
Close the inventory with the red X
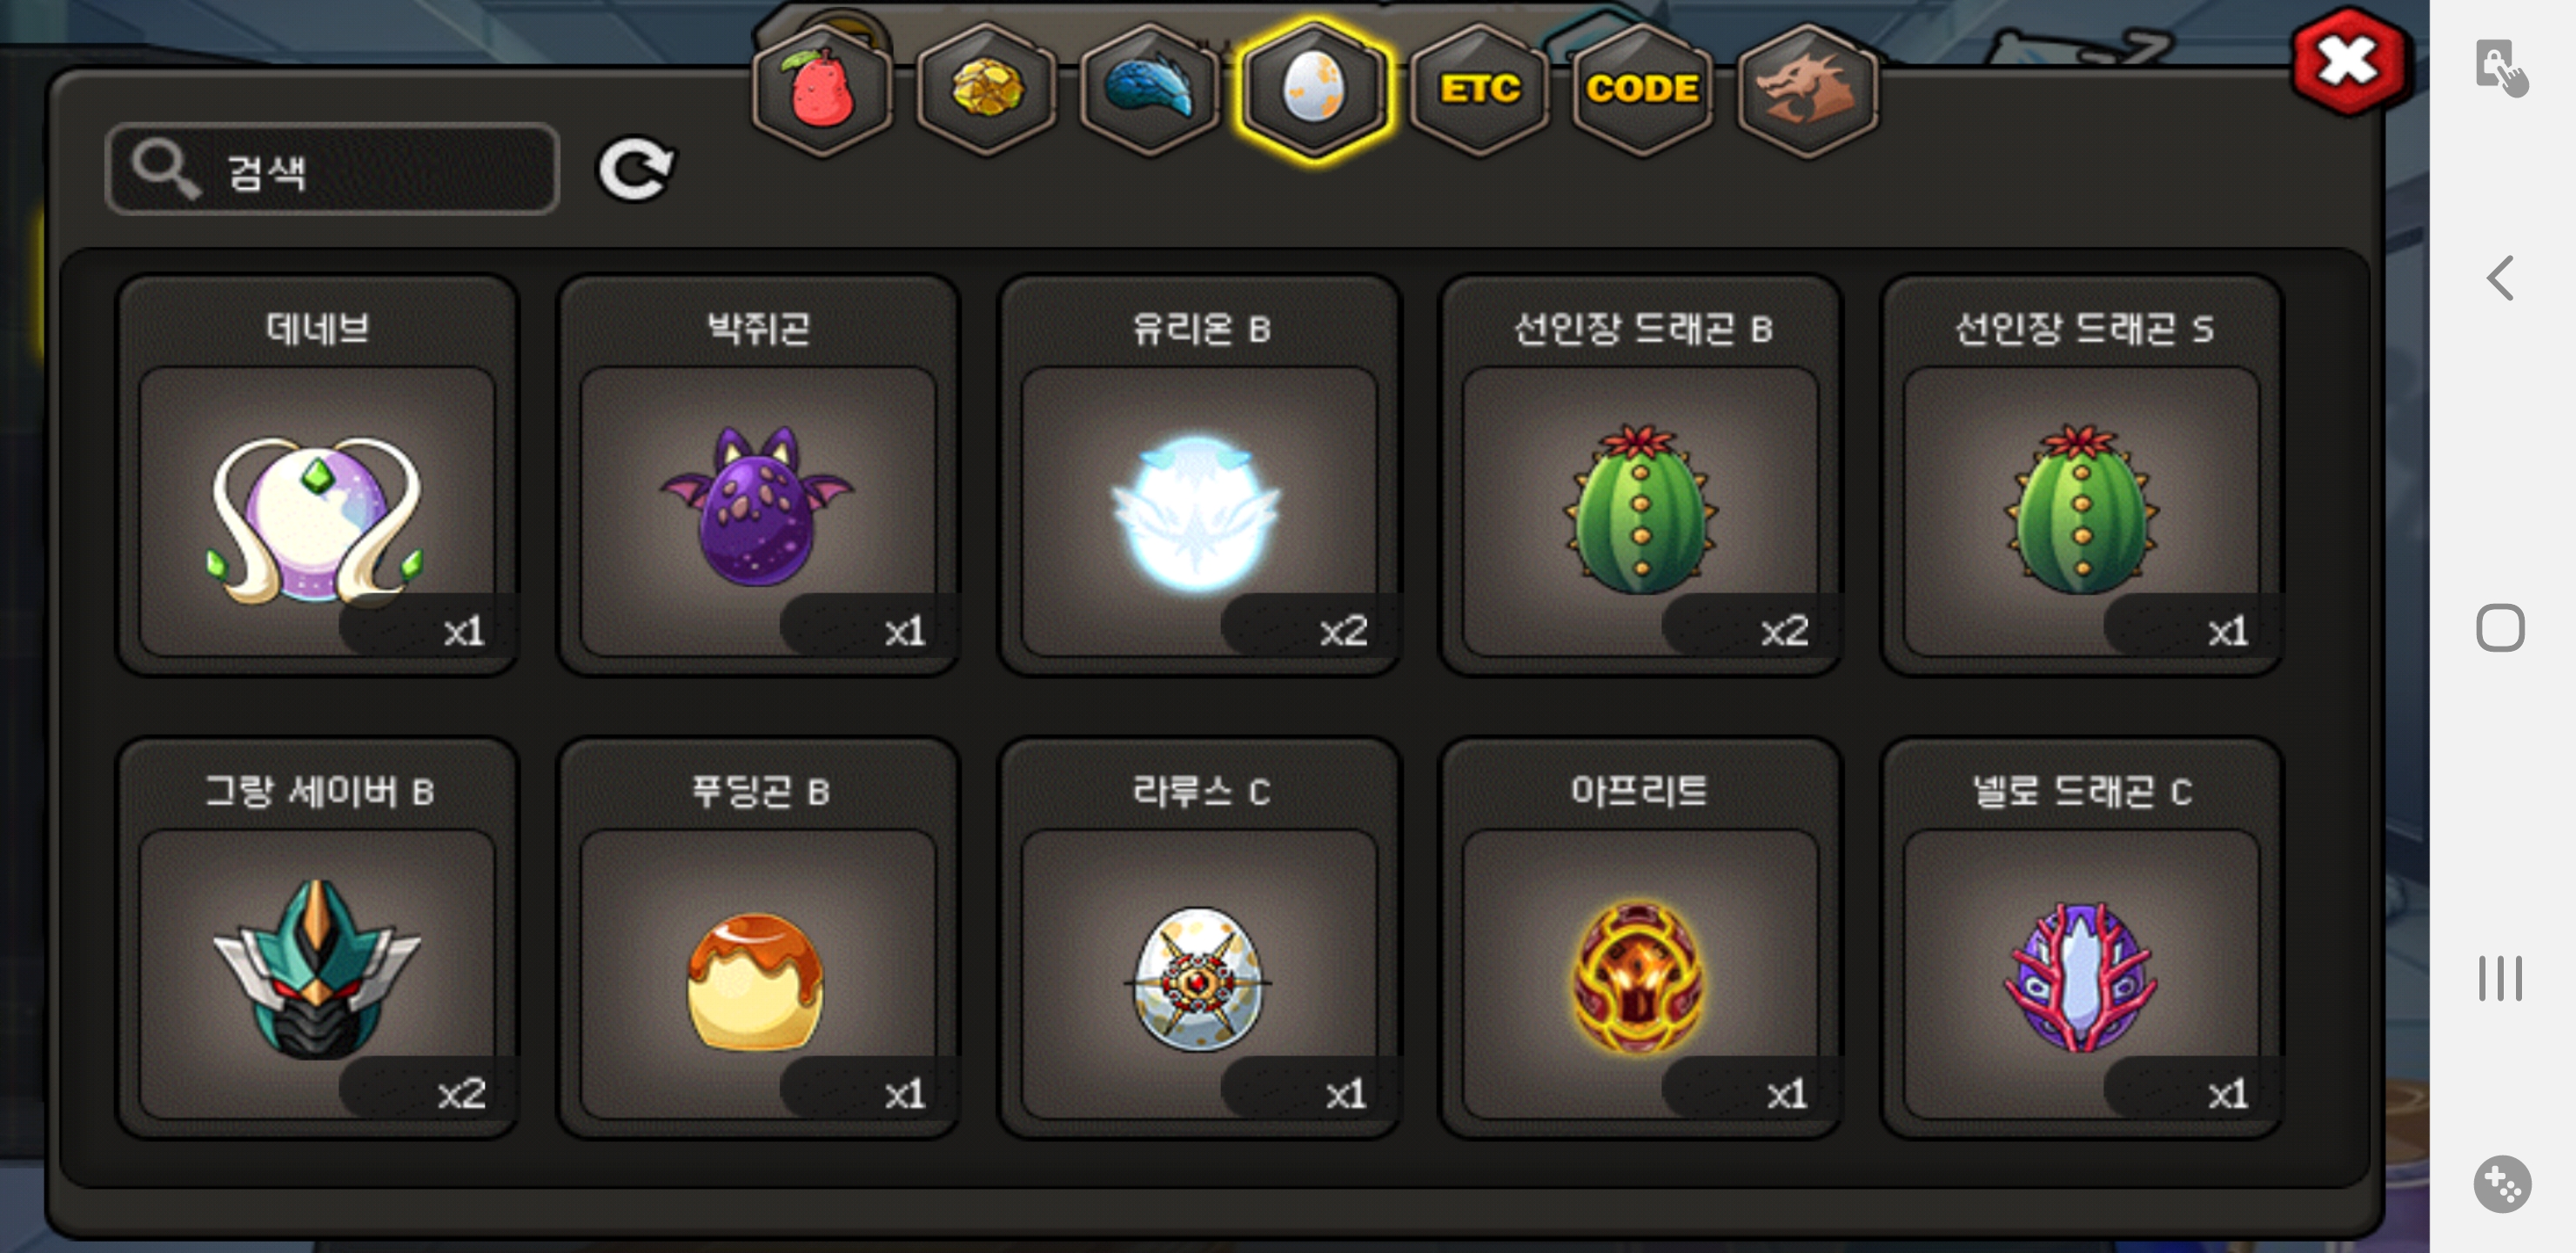point(2347,62)
